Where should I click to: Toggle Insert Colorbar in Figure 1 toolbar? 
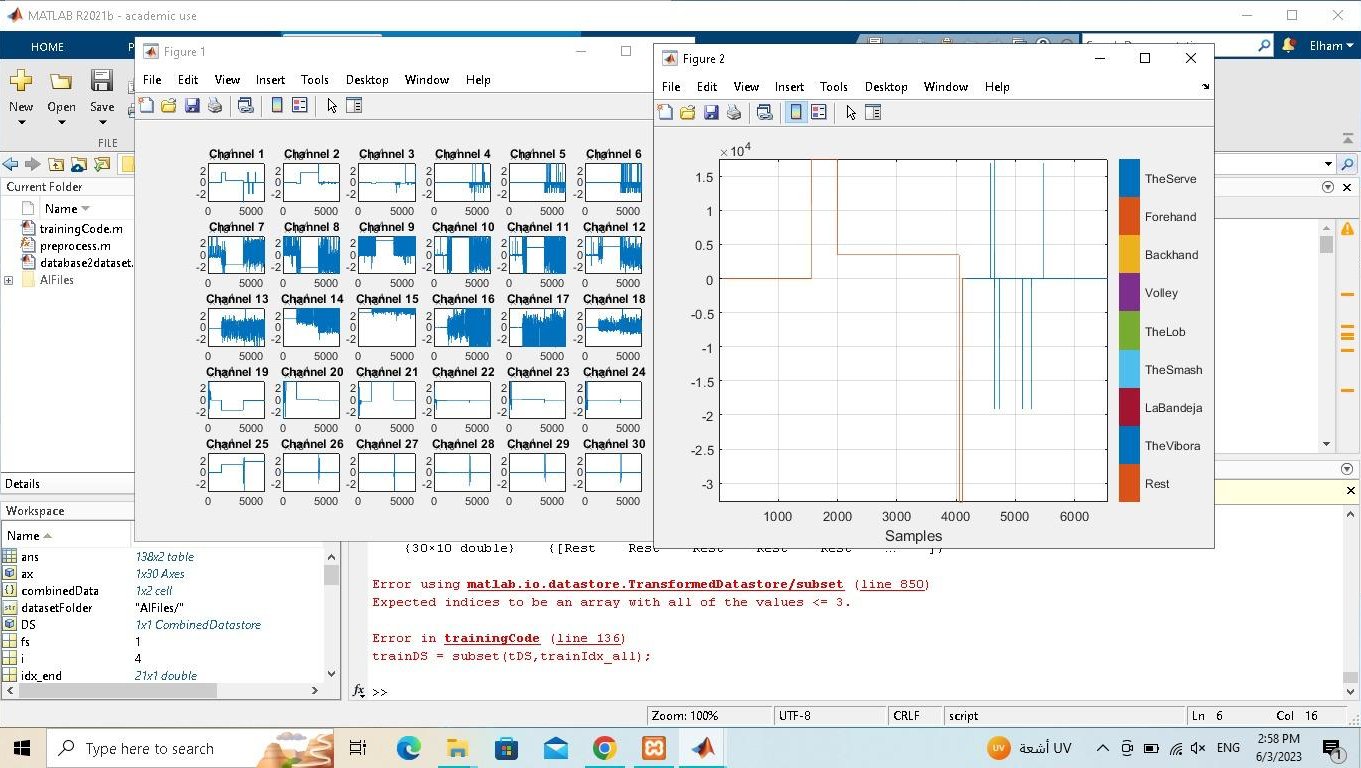pyautogui.click(x=277, y=106)
